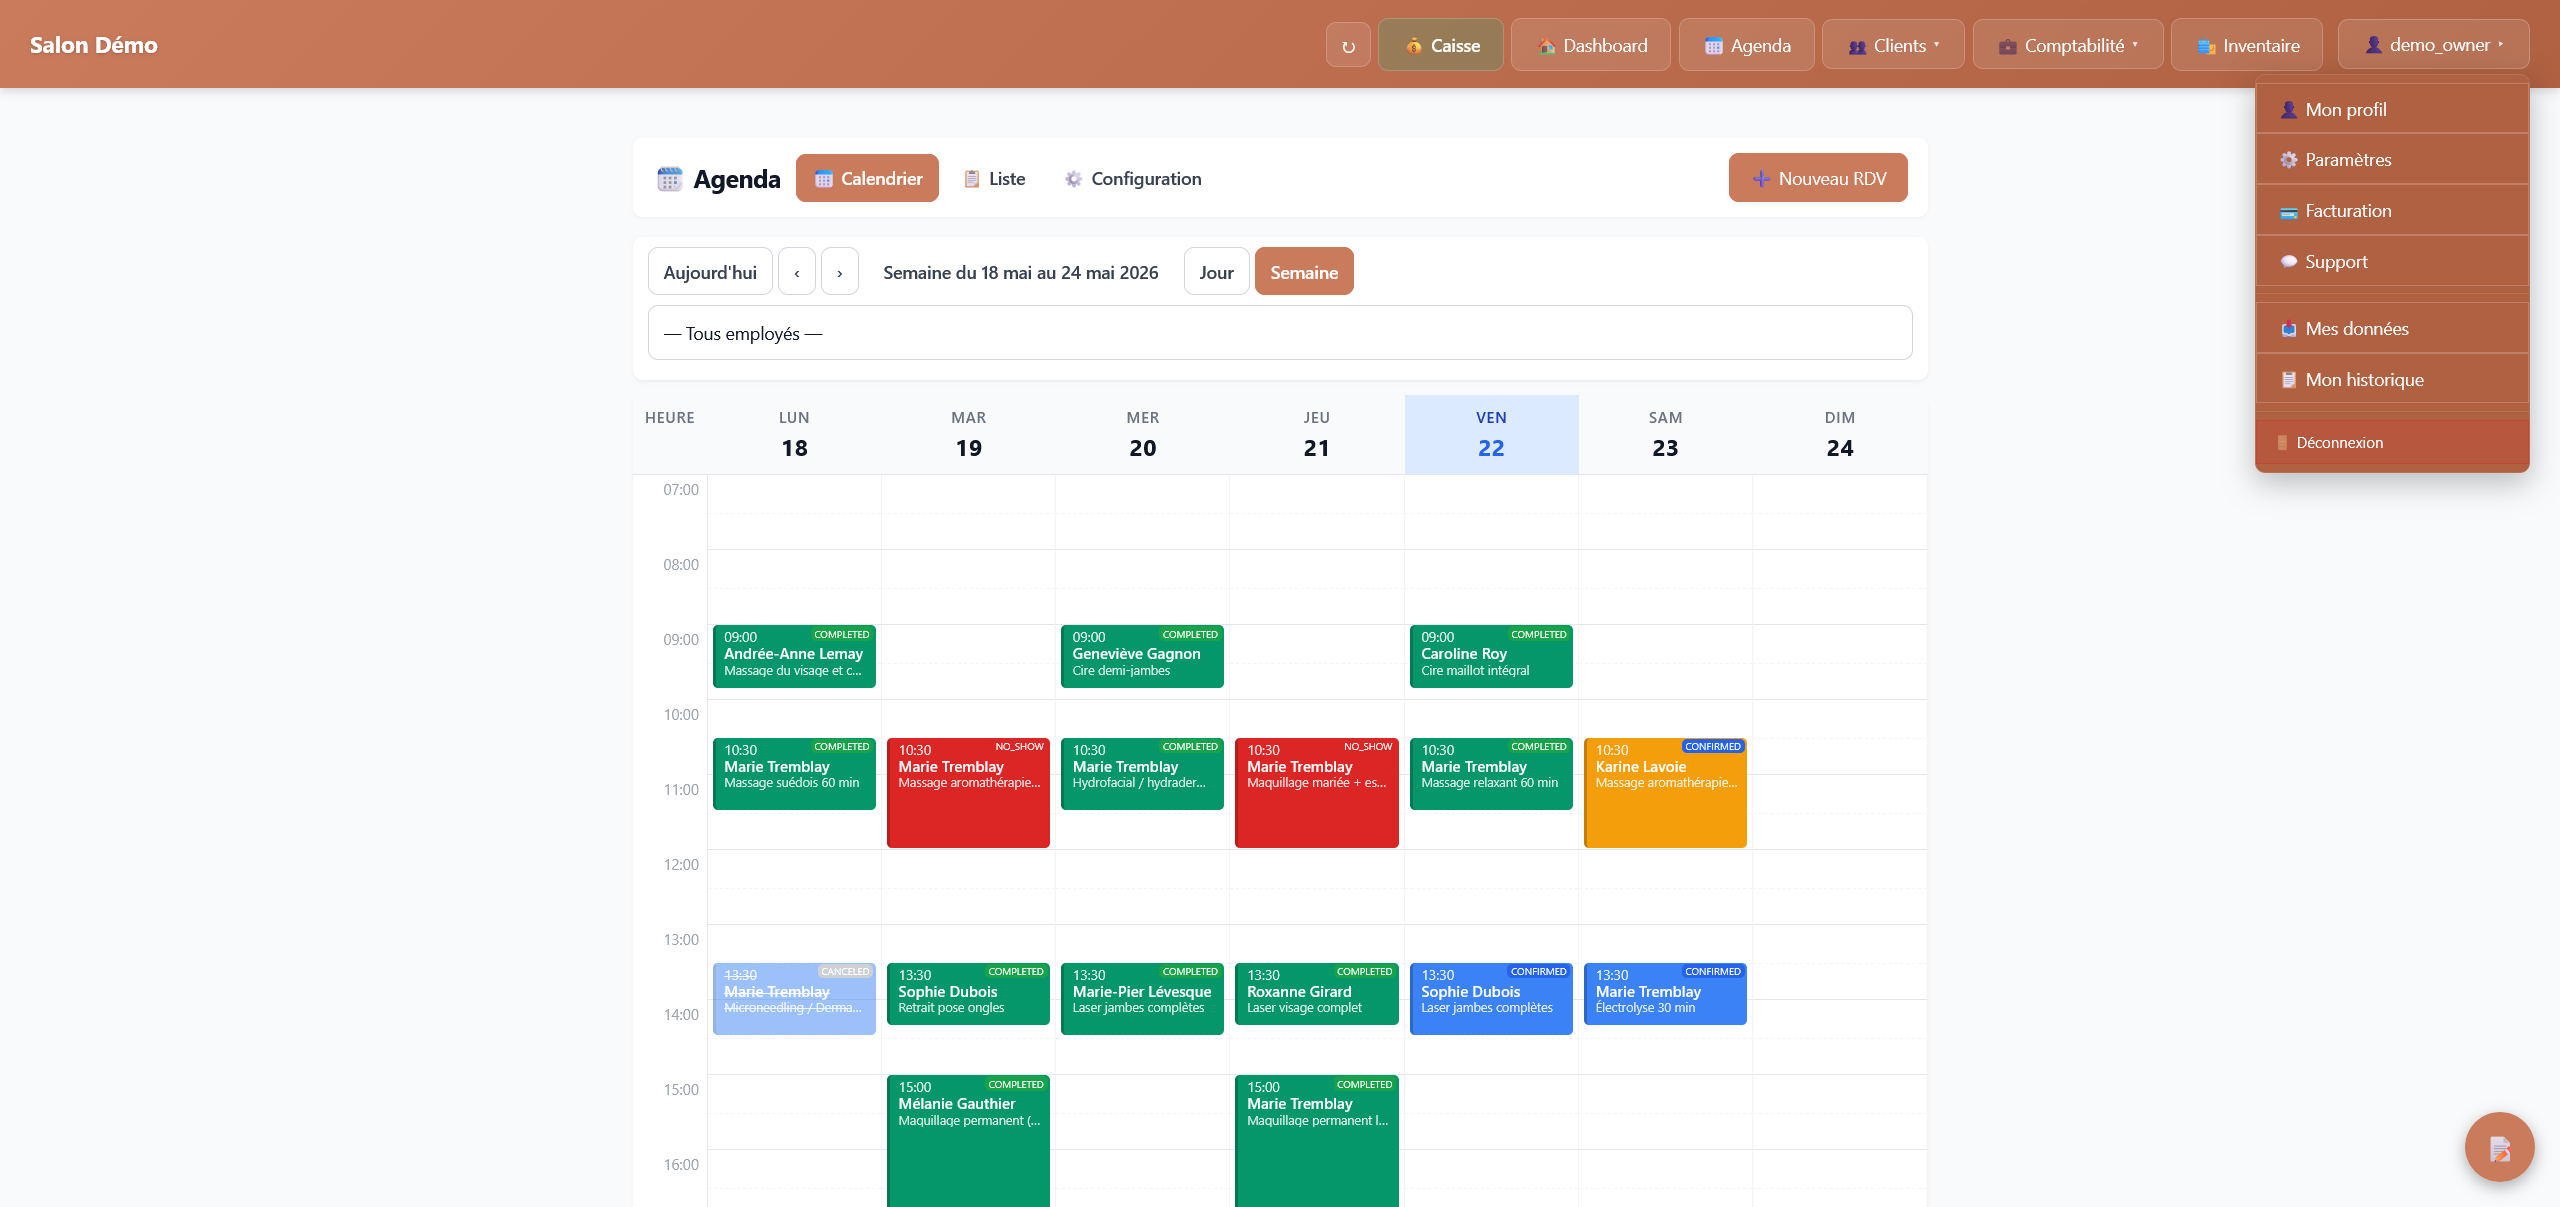Open the Tous employés dropdown
Viewport: 2560px width, 1207px height.
[x=1280, y=333]
